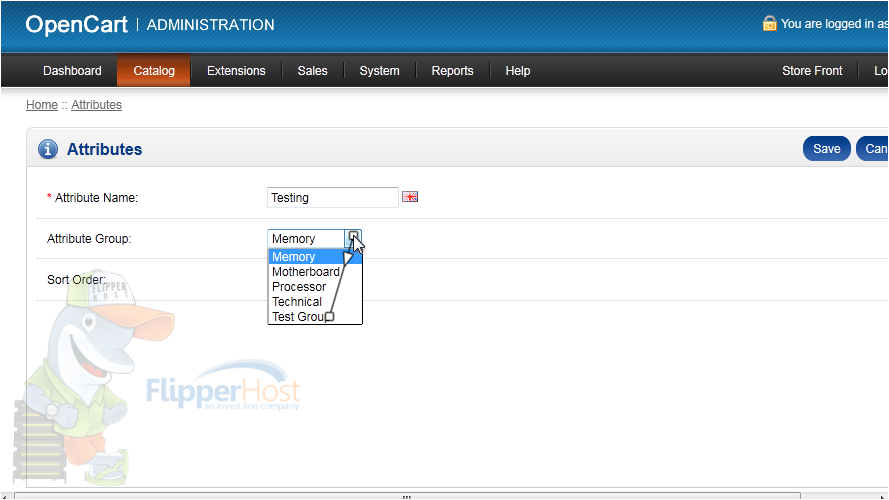
Task: Open the Sales menu
Action: coord(312,71)
